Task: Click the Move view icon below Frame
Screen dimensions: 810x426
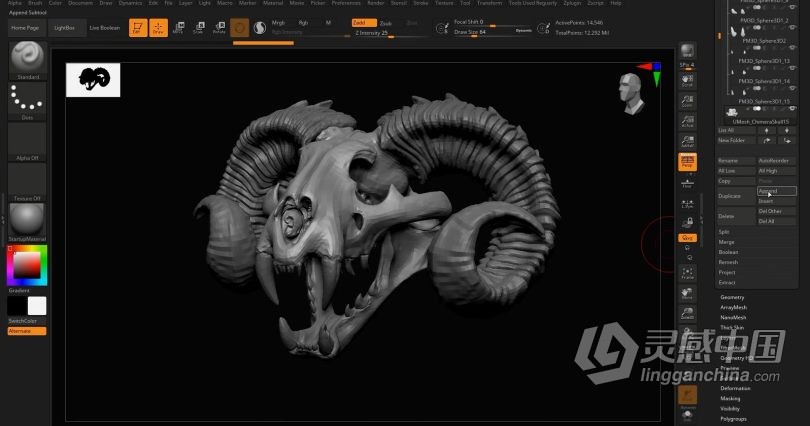Action: tap(687, 293)
